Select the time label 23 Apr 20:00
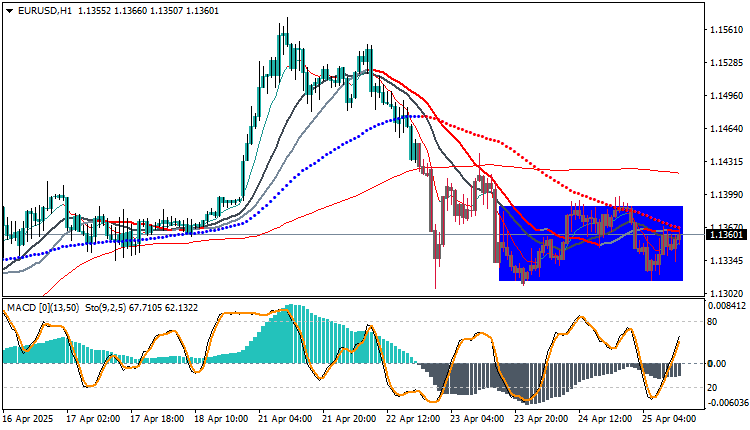This screenshot has width=750, height=430. pyautogui.click(x=541, y=419)
